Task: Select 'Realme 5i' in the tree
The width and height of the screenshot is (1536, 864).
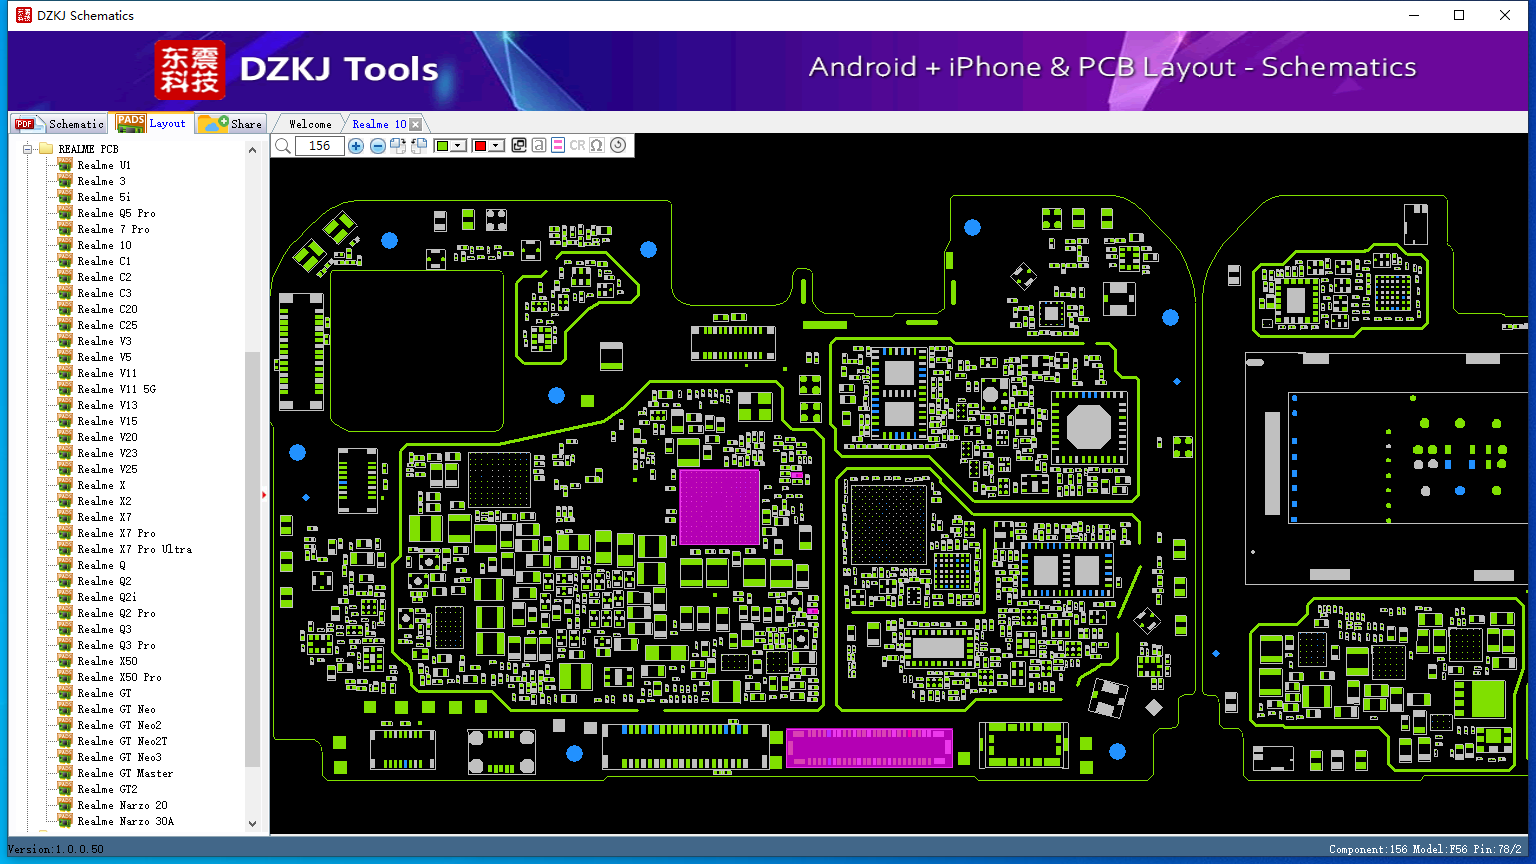Action: [104, 197]
